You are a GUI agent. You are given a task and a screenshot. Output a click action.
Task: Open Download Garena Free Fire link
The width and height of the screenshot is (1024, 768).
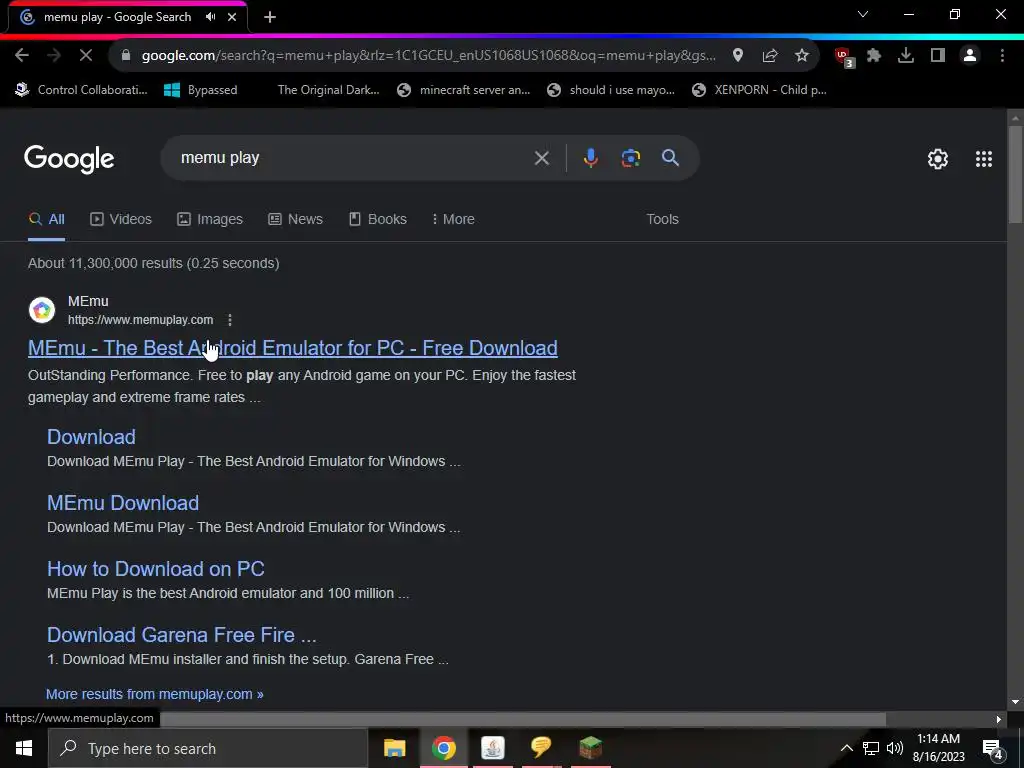click(x=182, y=635)
